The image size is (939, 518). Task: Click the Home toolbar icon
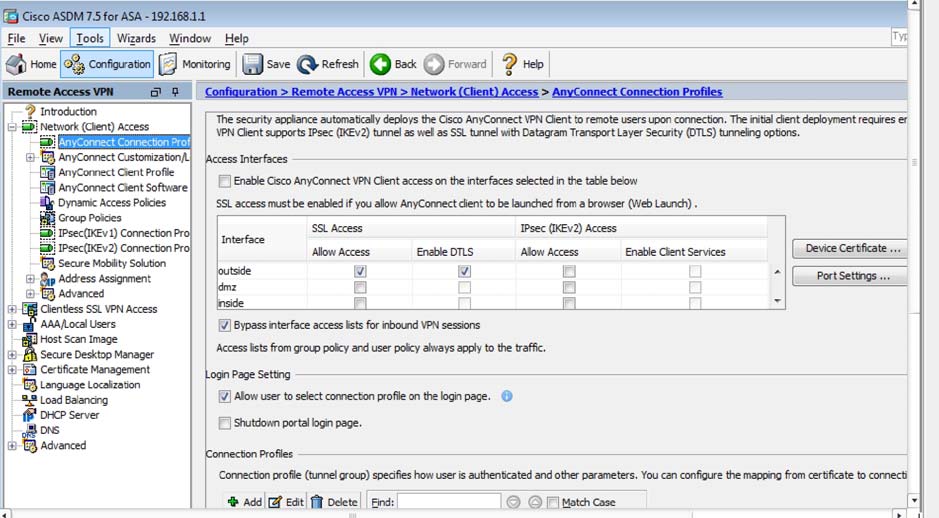tap(16, 64)
